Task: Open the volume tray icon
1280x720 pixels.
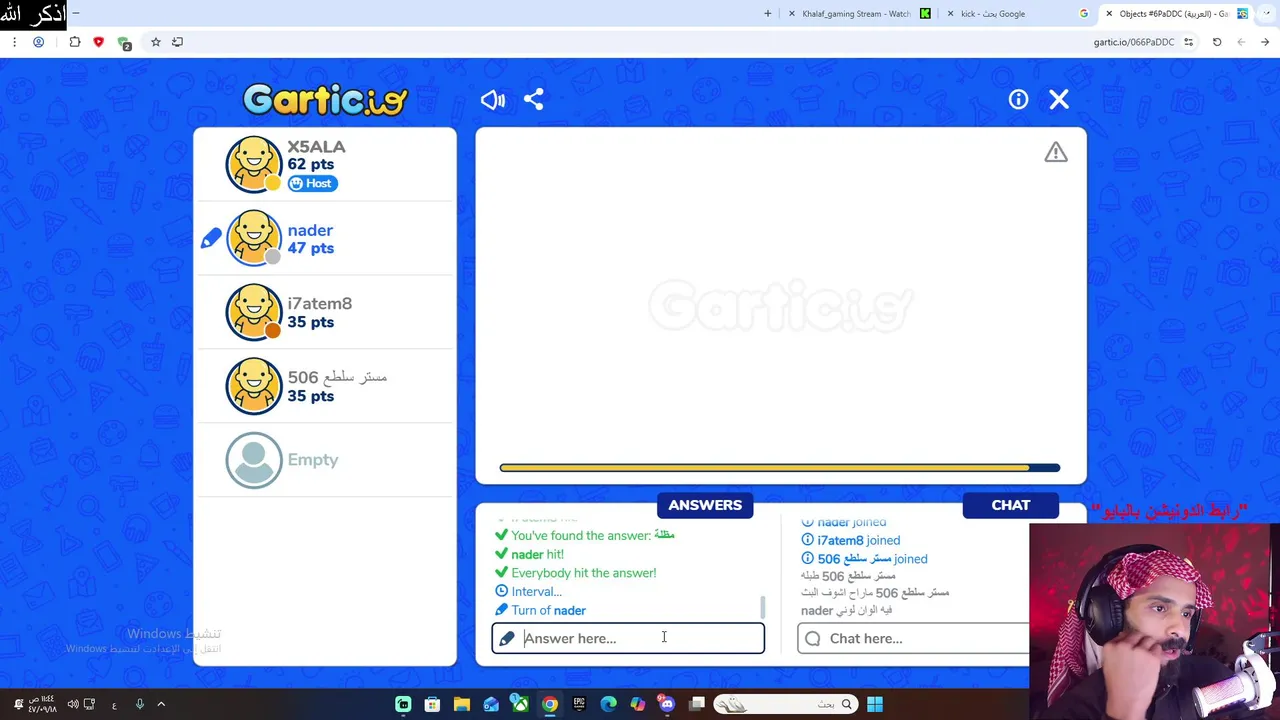Action: (x=73, y=704)
